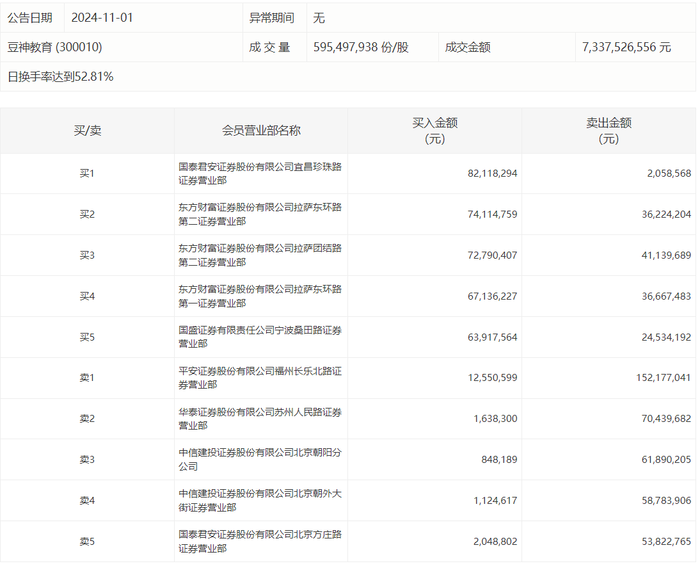The height and width of the screenshot is (566, 700).
Task: Click buy amount 74,114,759
Action: (x=492, y=215)
